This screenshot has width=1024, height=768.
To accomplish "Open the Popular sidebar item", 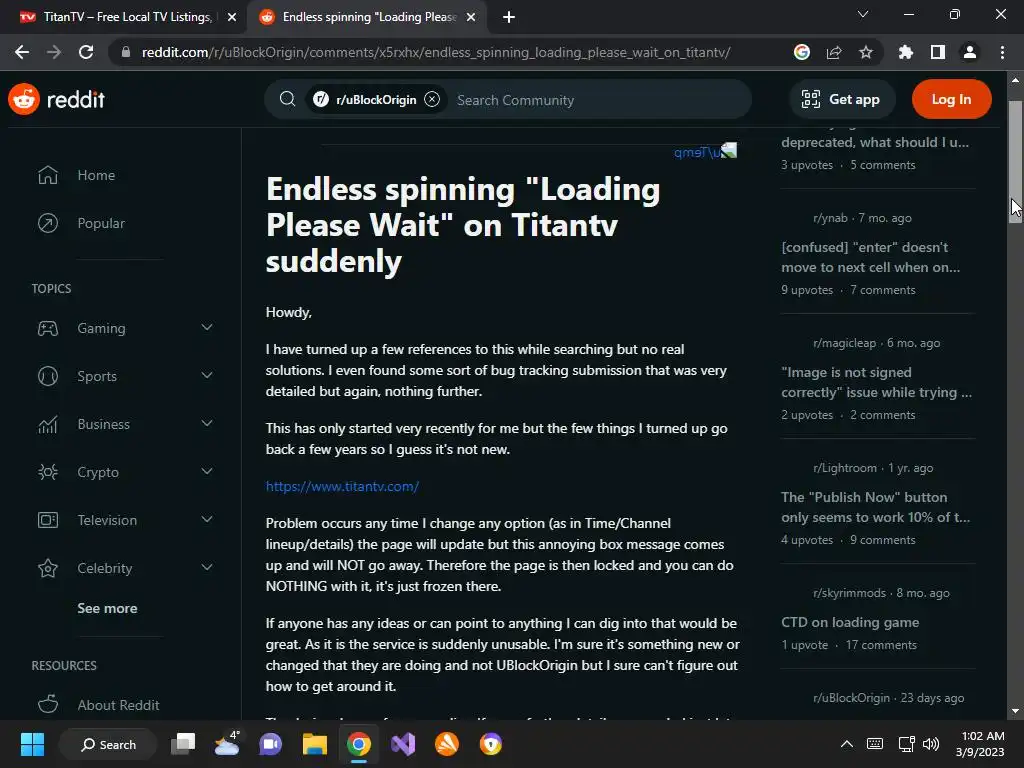I will pyautogui.click(x=101, y=223).
